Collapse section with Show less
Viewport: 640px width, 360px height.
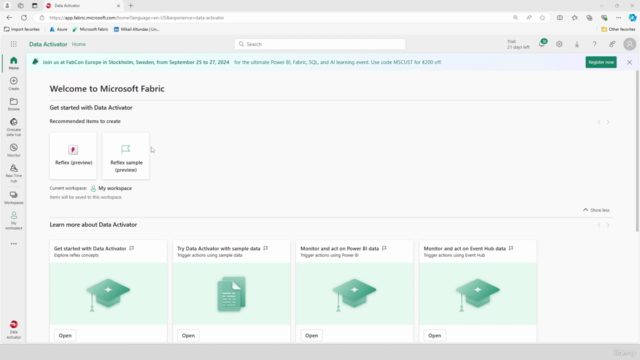tap(596, 210)
